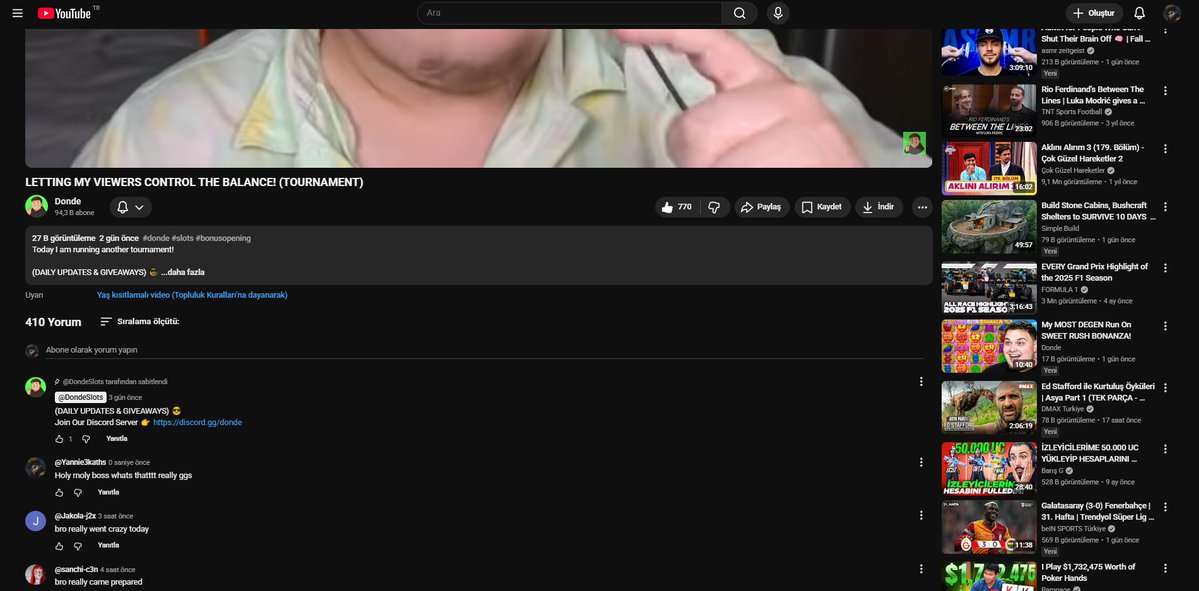Expand subscription notification bell dropdown
Screen dimensions: 1199x591
(131, 207)
